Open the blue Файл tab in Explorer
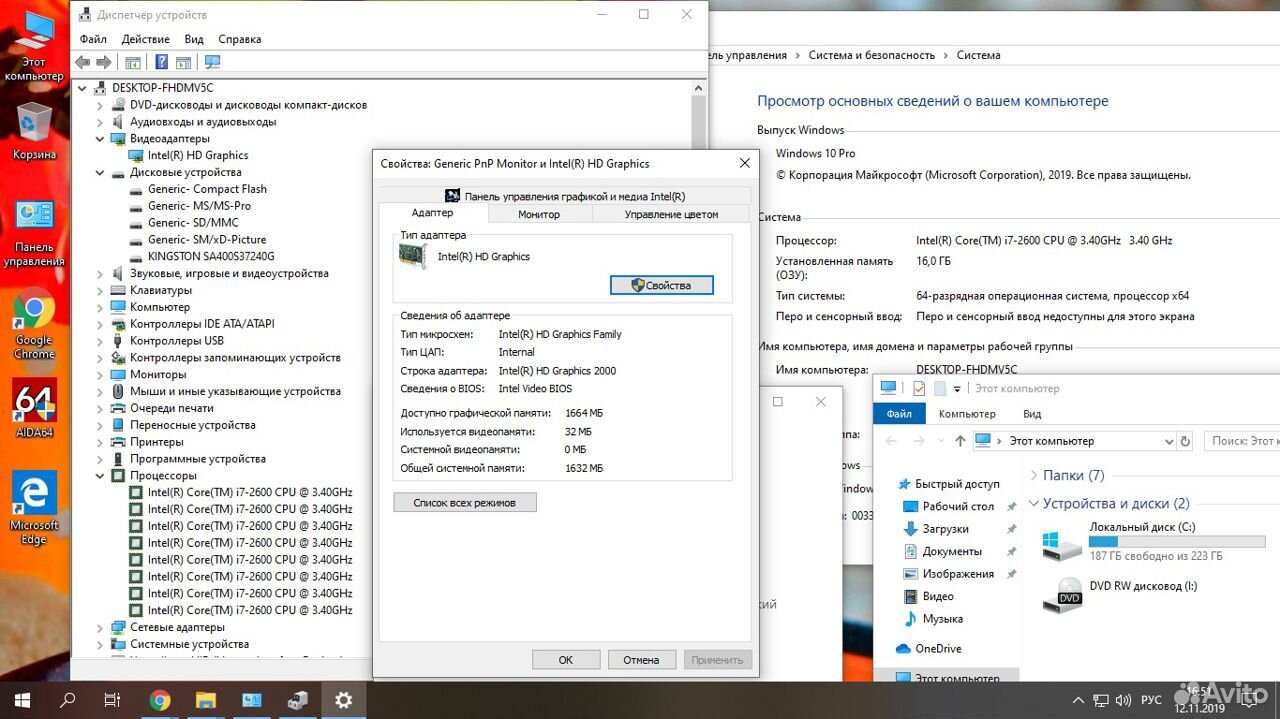 (x=898, y=414)
